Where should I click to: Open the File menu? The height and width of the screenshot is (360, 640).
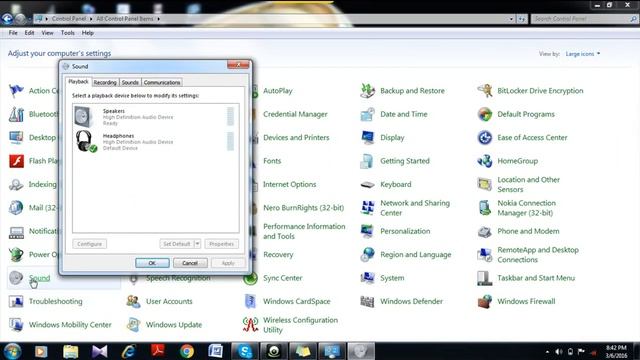(13, 33)
